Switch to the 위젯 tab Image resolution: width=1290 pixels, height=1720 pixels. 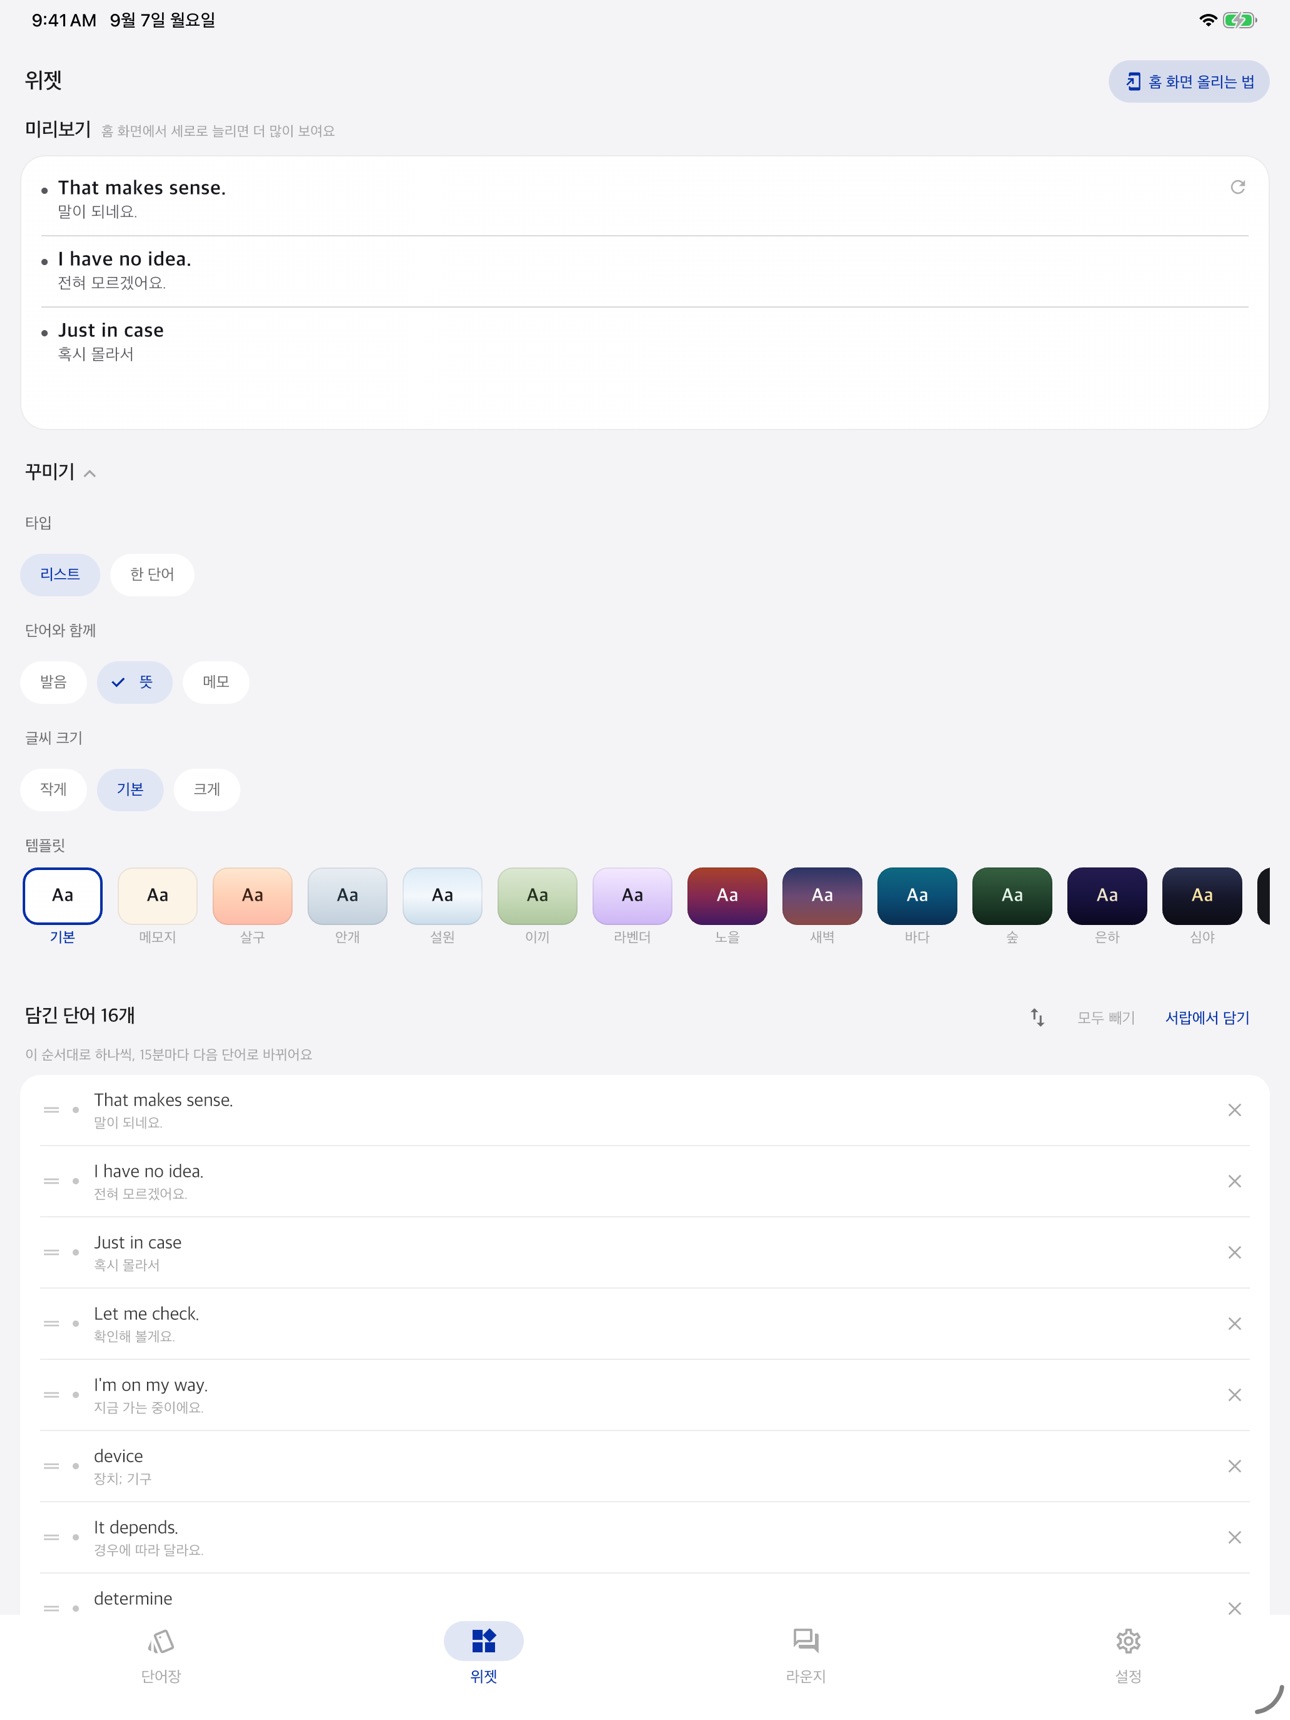click(x=484, y=1656)
